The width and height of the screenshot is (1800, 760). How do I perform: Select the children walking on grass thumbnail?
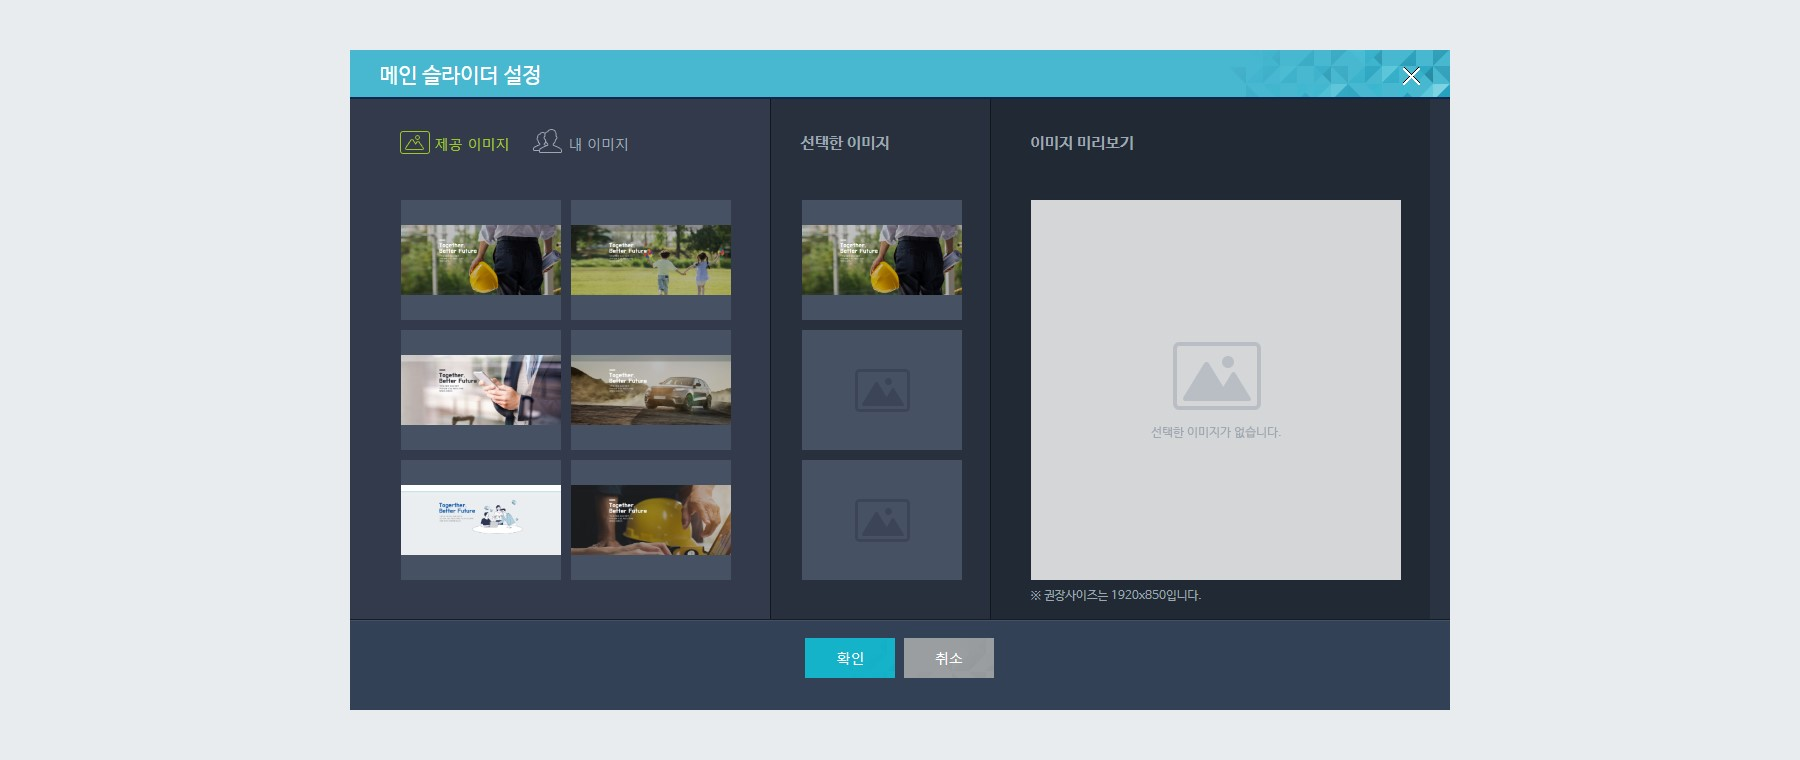click(x=651, y=260)
